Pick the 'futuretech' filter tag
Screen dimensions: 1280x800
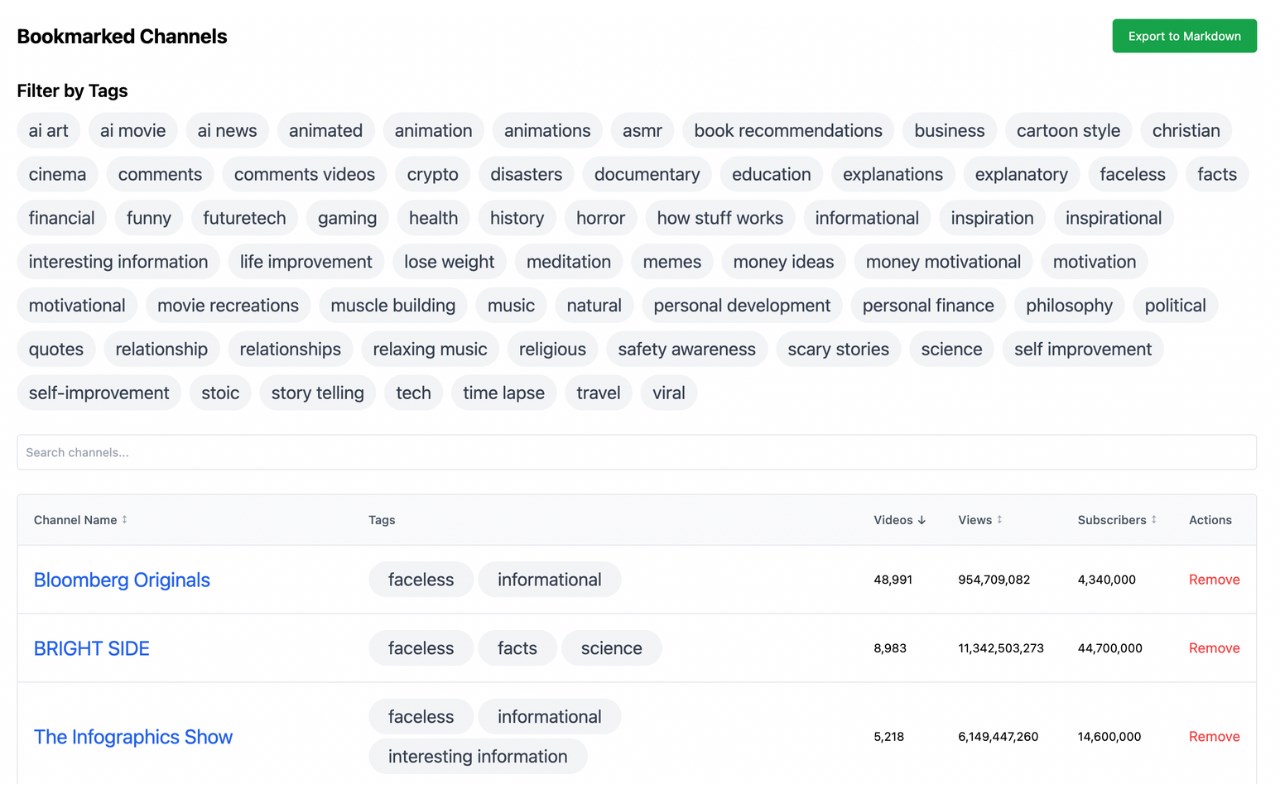[x=244, y=218]
